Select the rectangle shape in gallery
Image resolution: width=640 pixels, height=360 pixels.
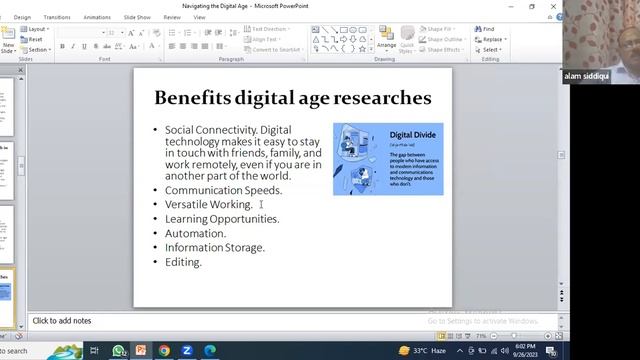point(344,30)
